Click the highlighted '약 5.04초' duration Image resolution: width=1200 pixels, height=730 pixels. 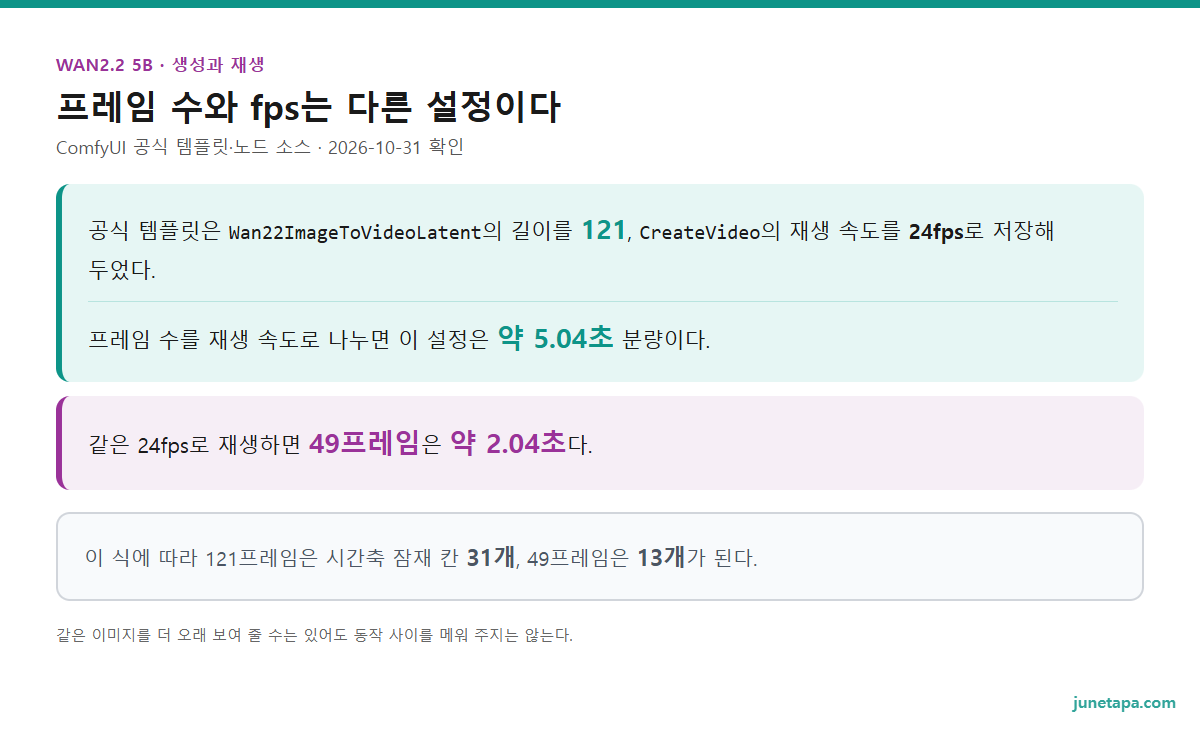pyautogui.click(x=555, y=339)
